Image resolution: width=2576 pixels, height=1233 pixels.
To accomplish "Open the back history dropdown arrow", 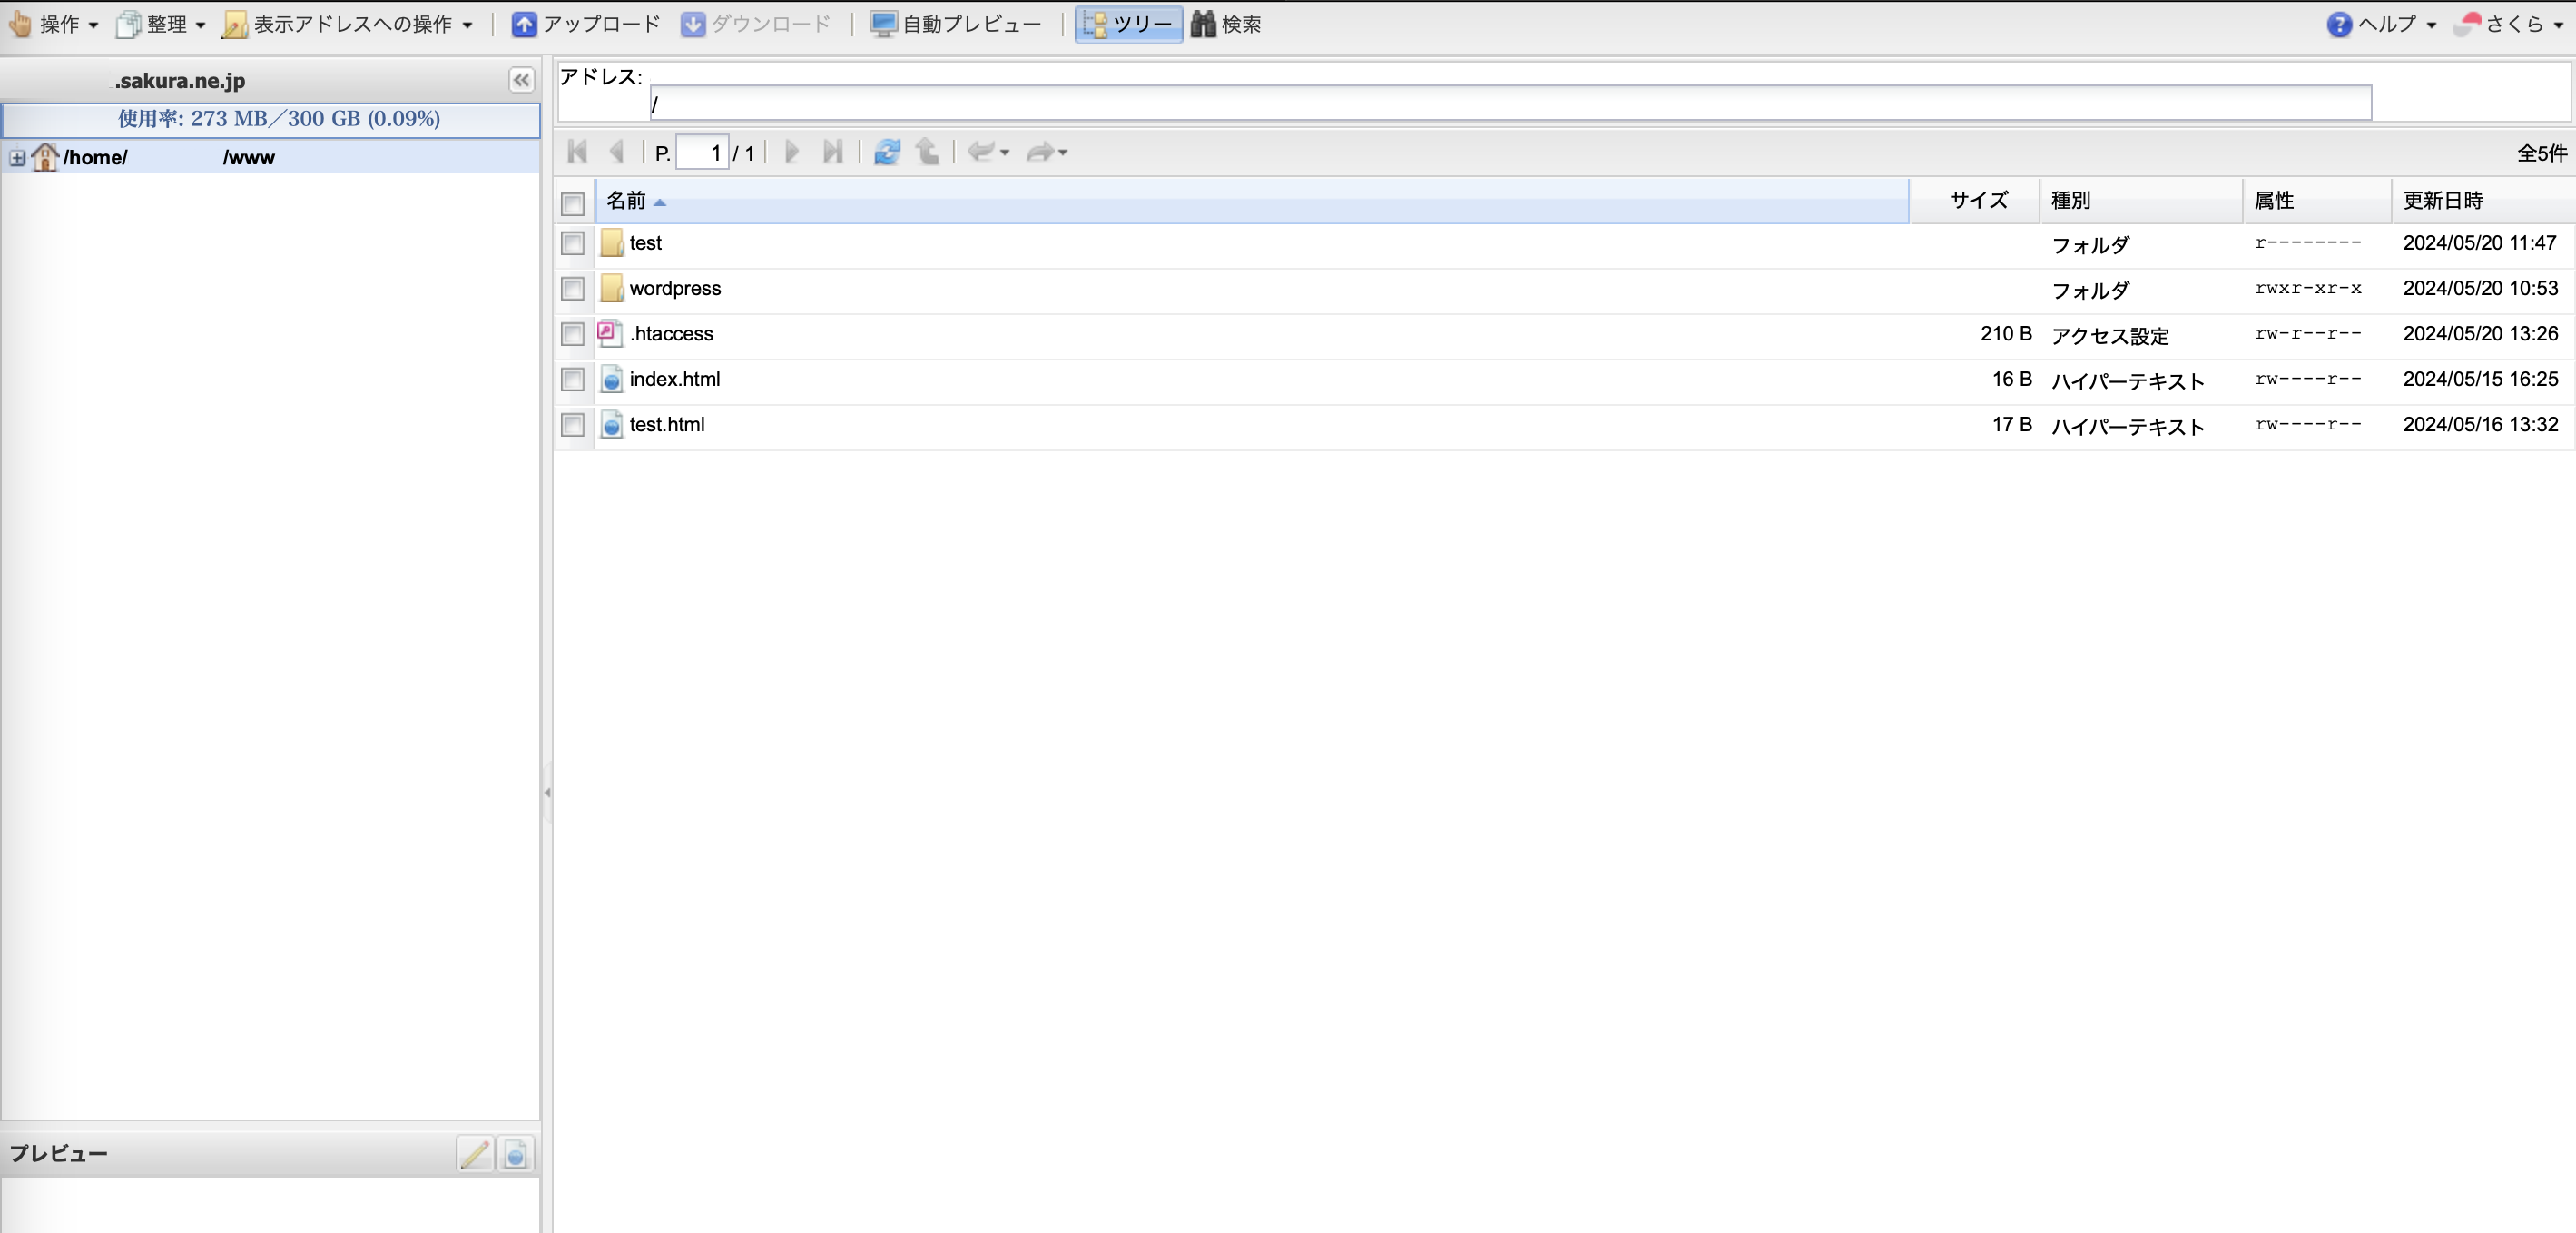I will pos(1005,153).
